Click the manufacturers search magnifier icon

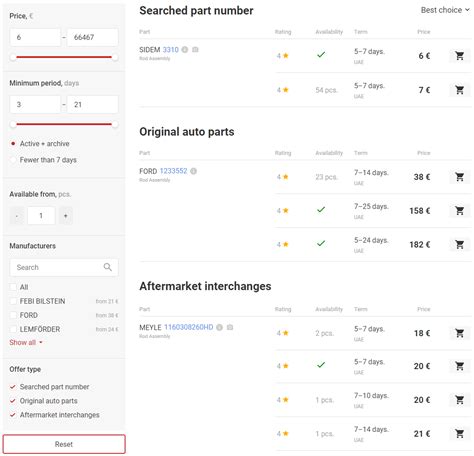pos(107,267)
